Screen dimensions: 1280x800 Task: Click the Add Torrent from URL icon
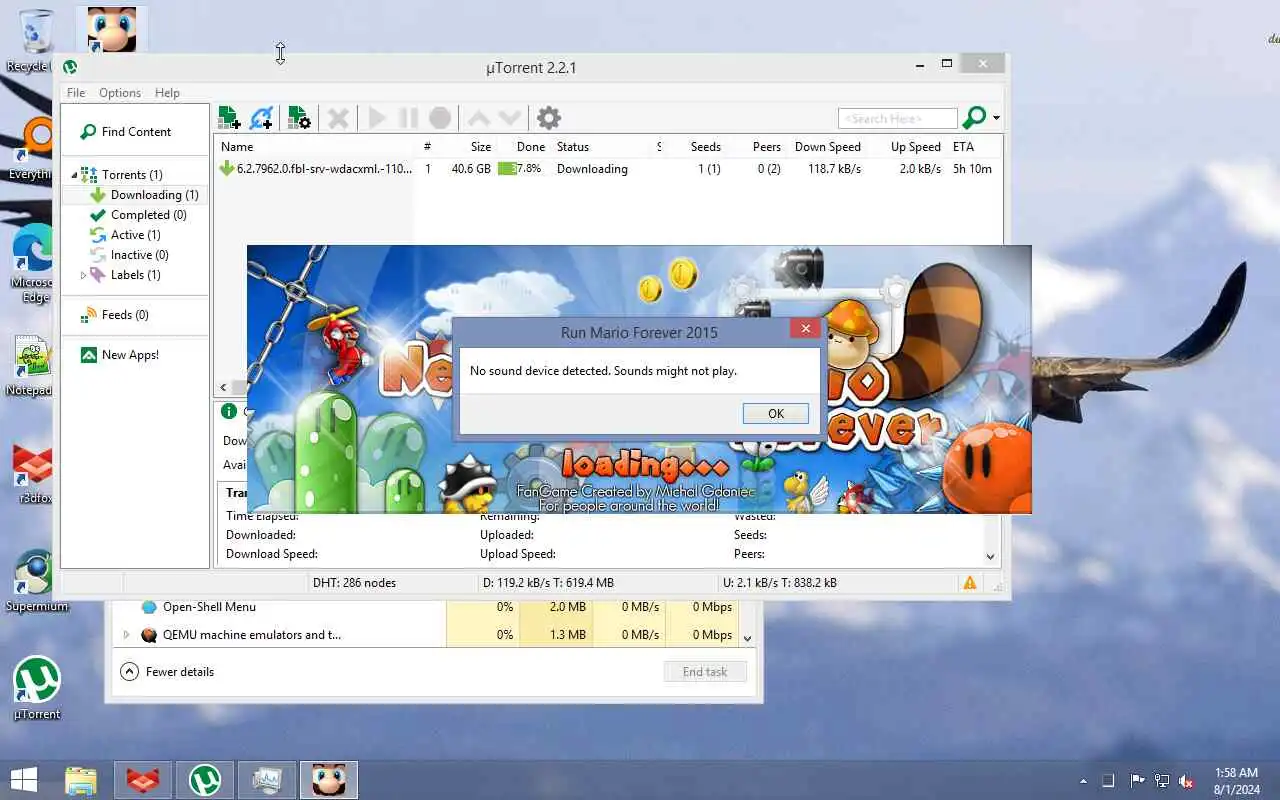pyautogui.click(x=261, y=118)
